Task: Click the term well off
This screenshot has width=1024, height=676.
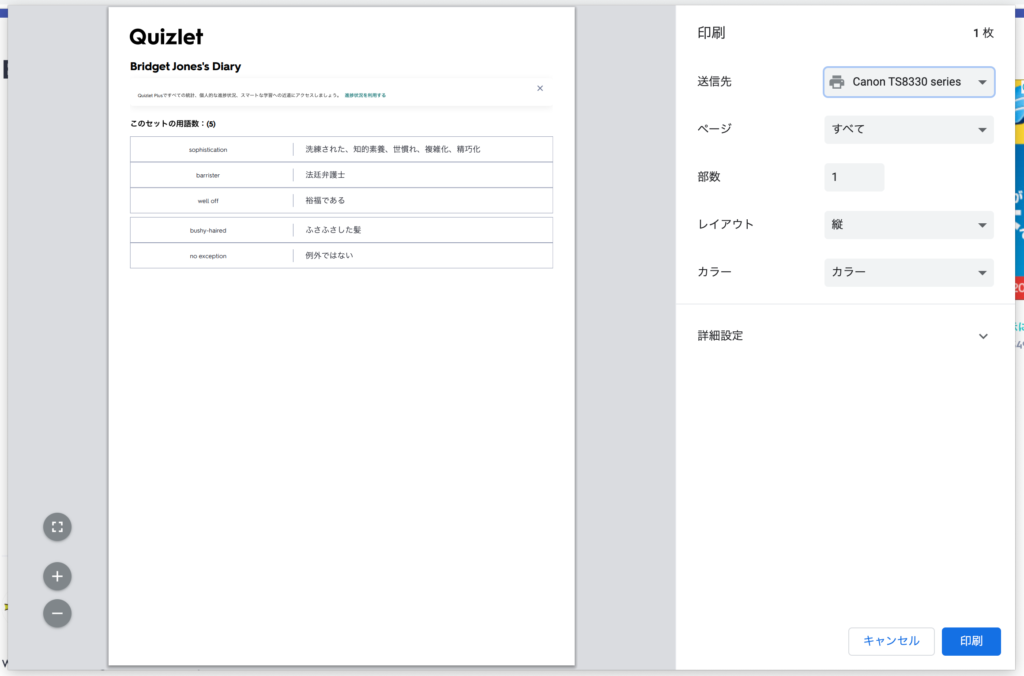Action: (x=208, y=201)
